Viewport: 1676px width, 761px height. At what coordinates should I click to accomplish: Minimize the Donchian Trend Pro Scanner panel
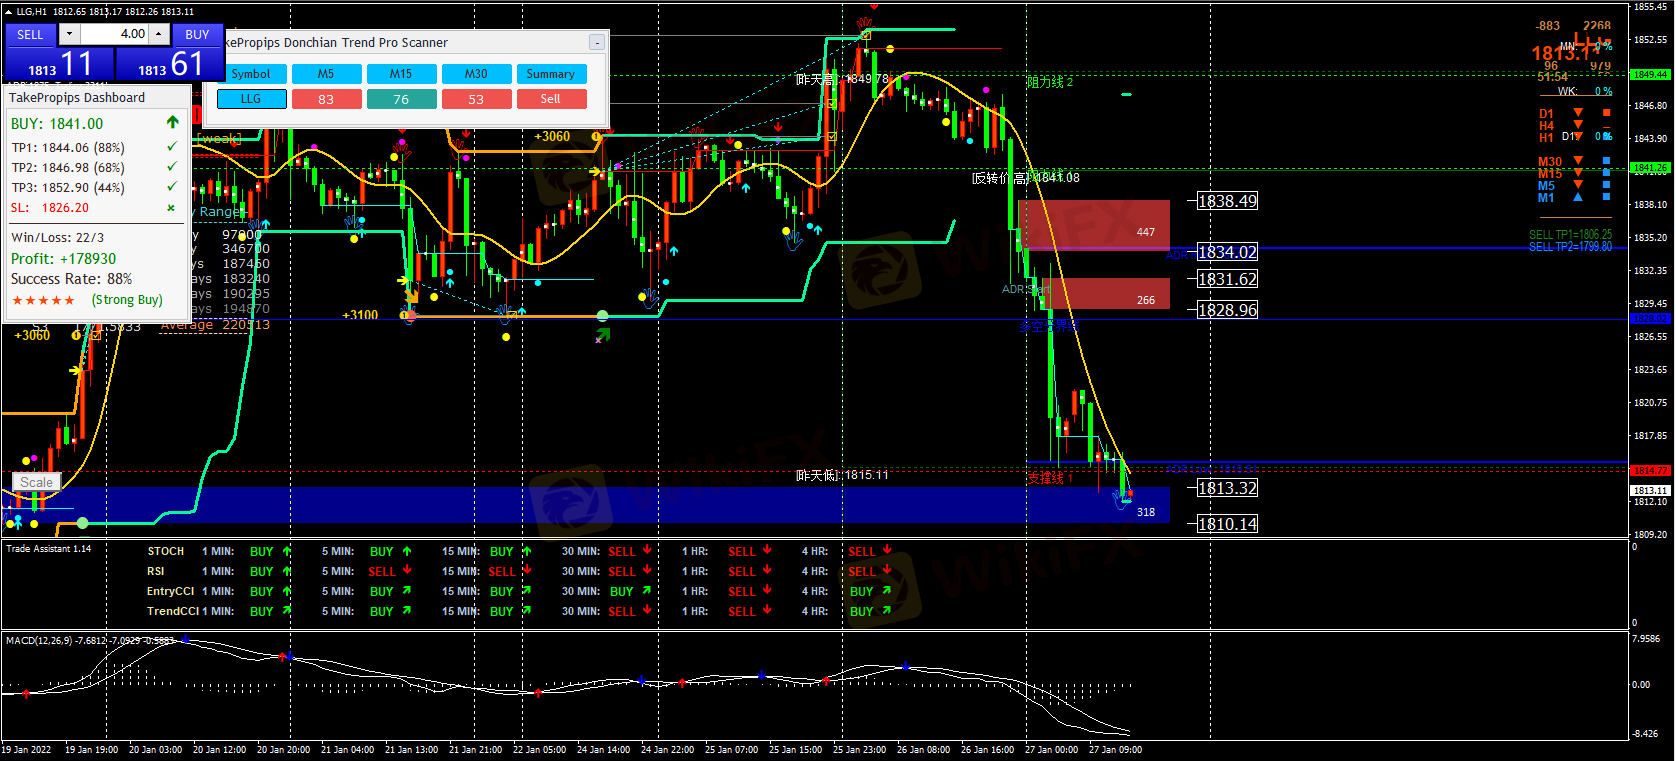tap(596, 42)
